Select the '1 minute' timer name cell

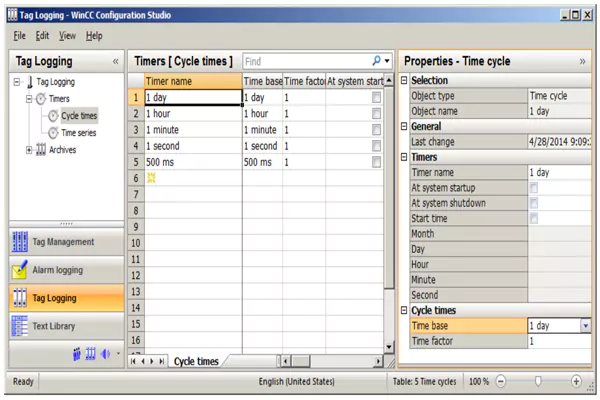(x=193, y=130)
